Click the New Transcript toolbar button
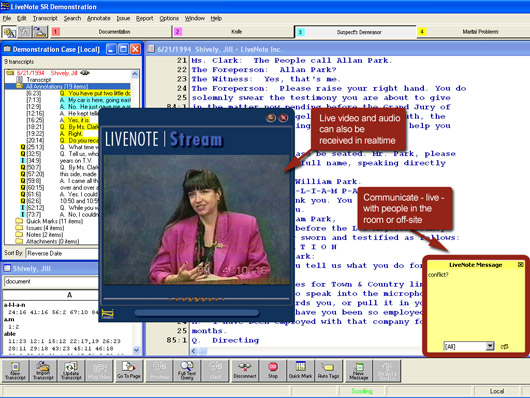The height and width of the screenshot is (398, 530). 15,371
